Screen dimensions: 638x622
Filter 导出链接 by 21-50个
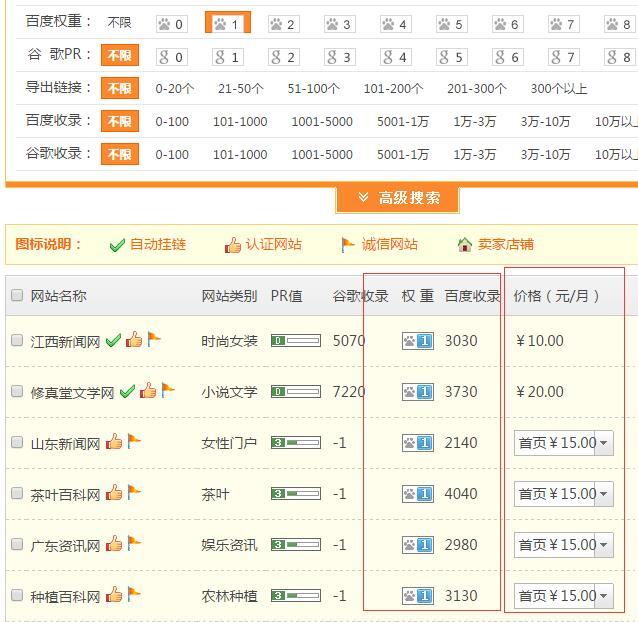[x=240, y=89]
